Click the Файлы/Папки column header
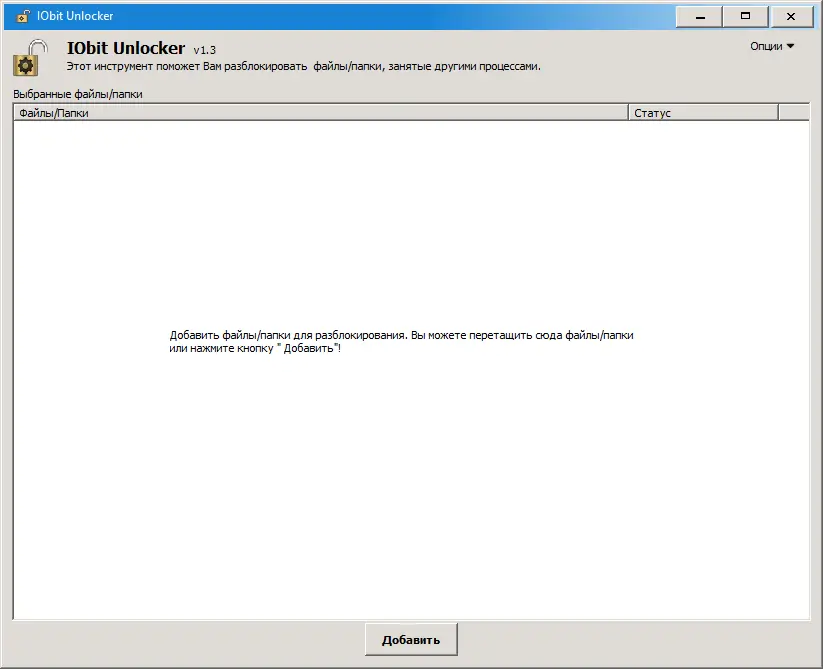The width and height of the screenshot is (823, 669). [x=321, y=113]
